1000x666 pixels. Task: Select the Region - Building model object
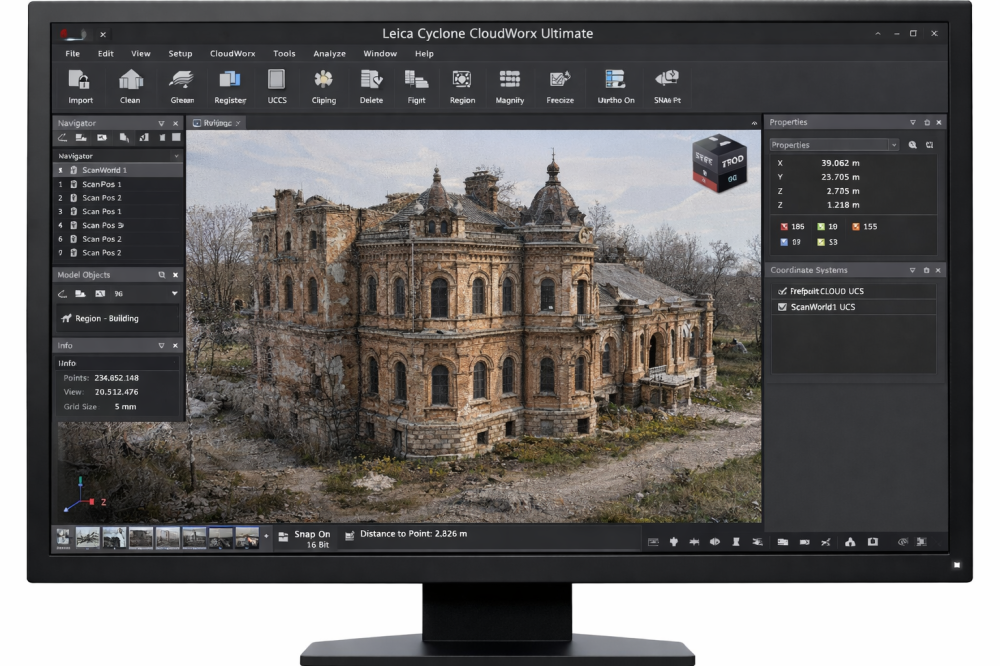[x=106, y=318]
